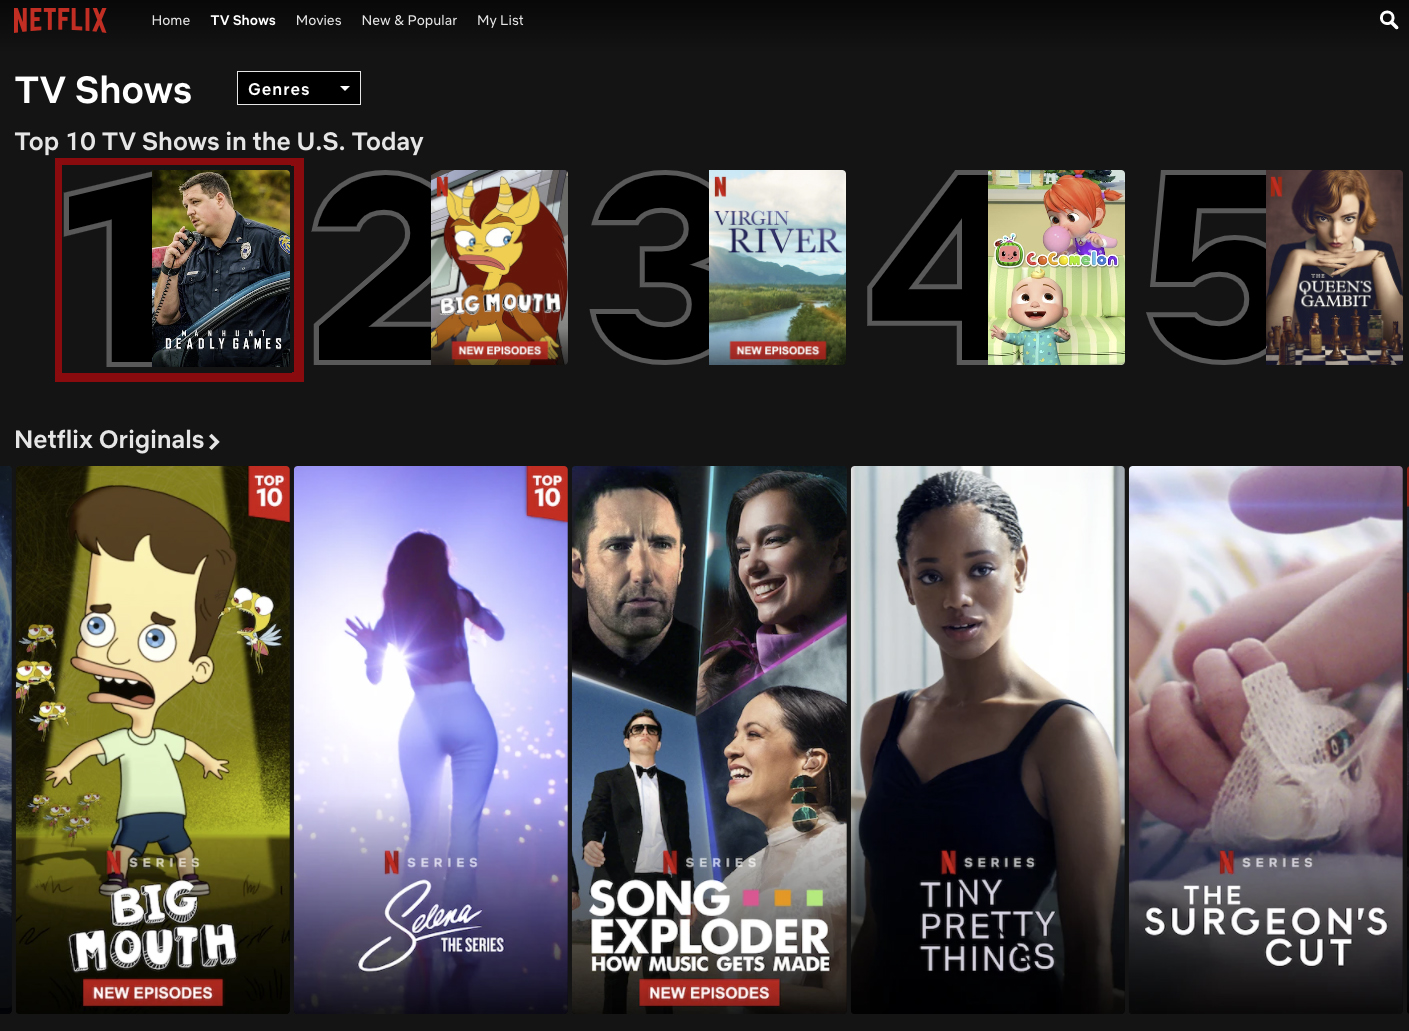Open The Surgeon's Cut poster
Viewport: 1409px width, 1031px height.
point(1266,740)
